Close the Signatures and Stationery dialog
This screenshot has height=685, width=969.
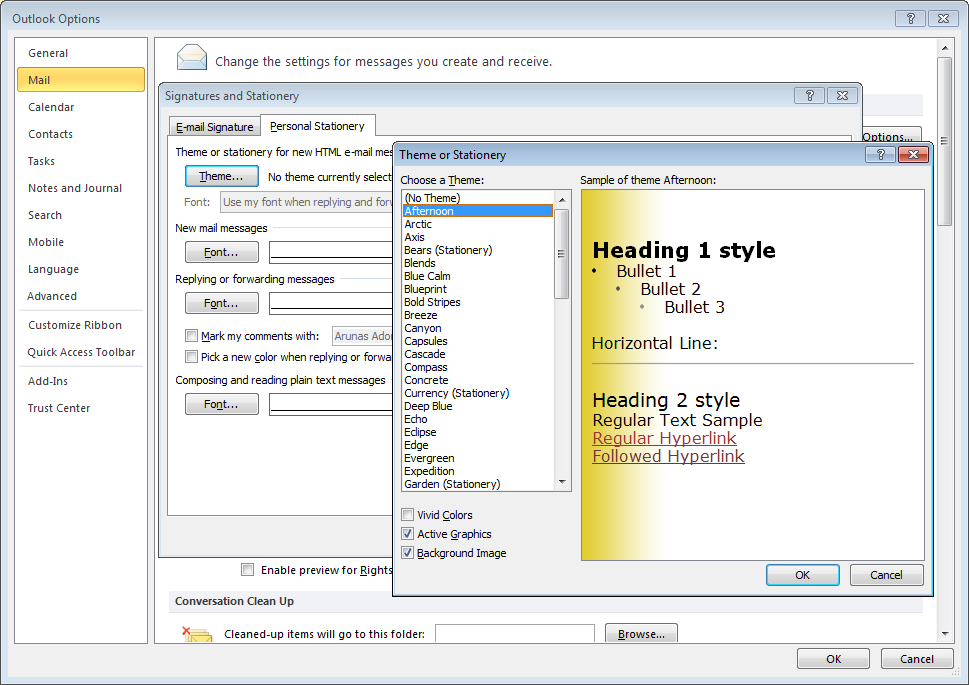pyautogui.click(x=842, y=95)
